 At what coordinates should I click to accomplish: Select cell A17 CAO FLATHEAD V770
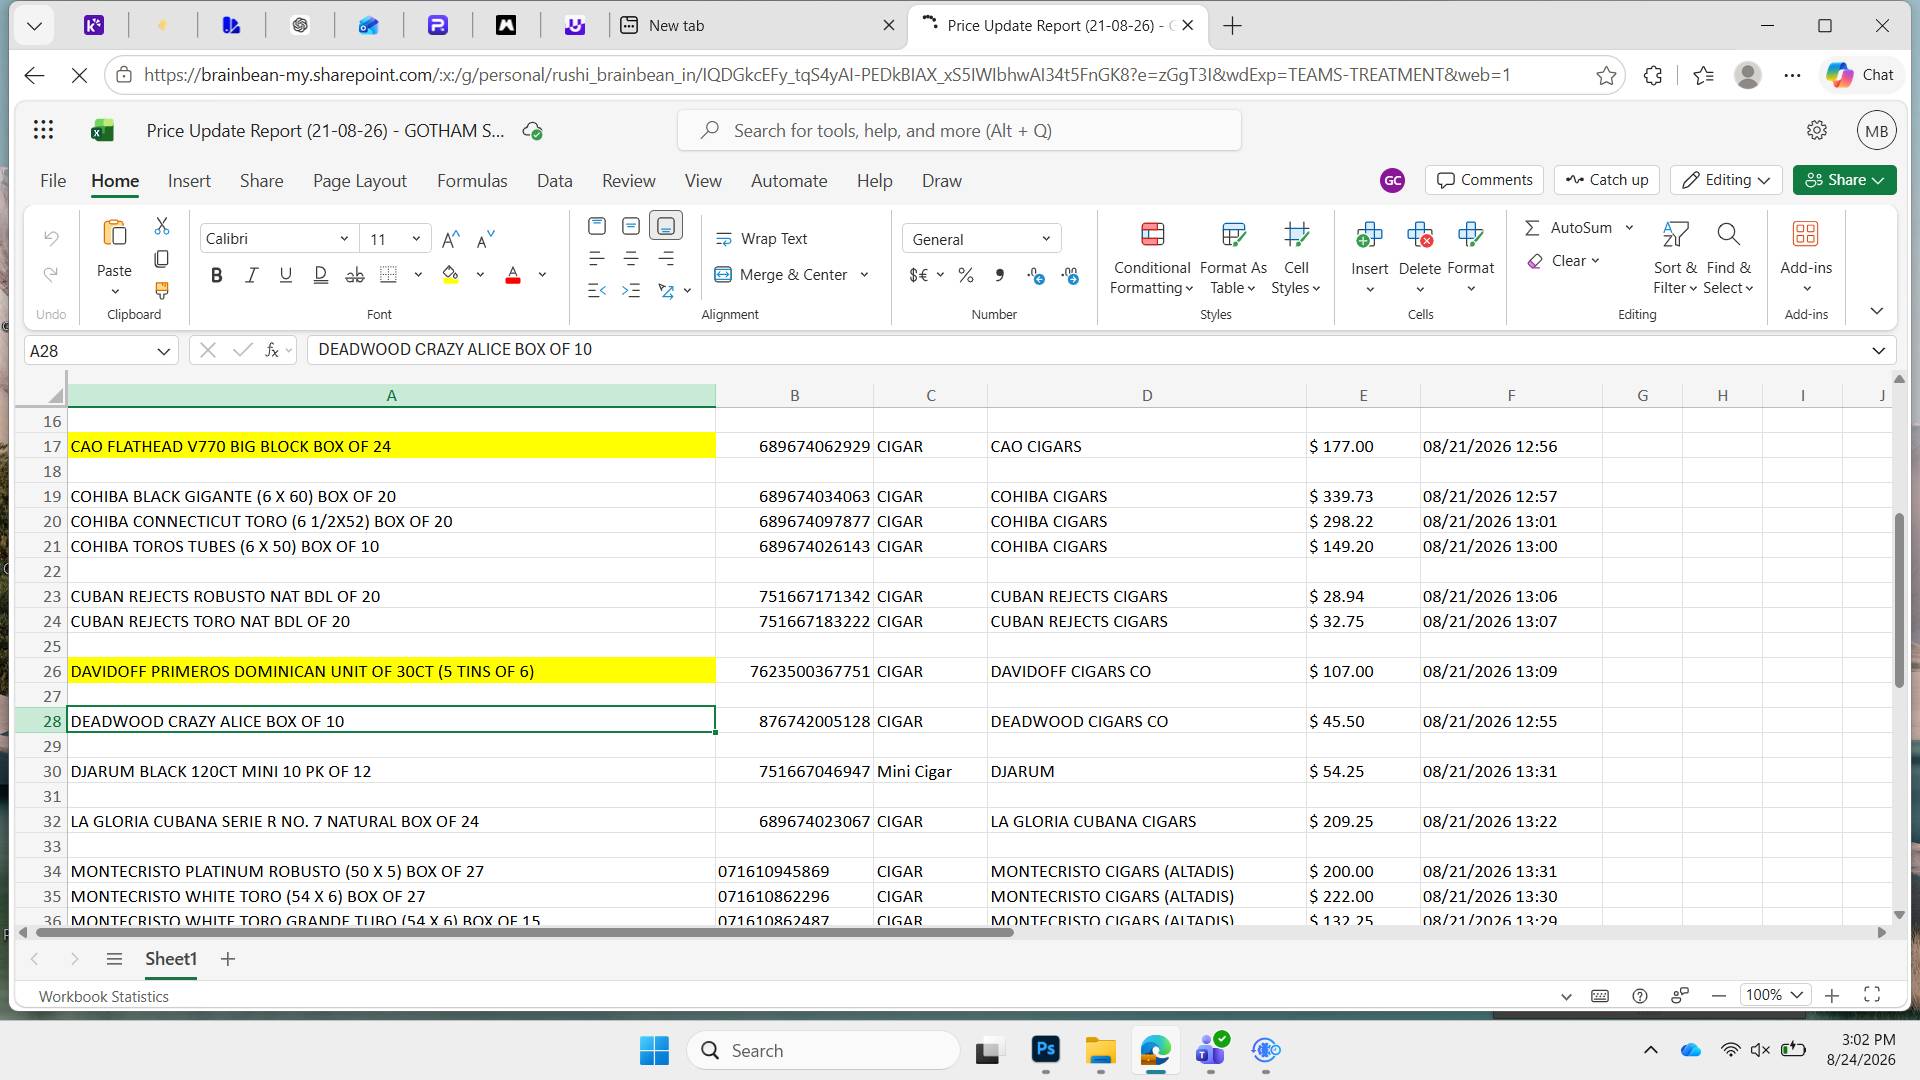tap(391, 446)
